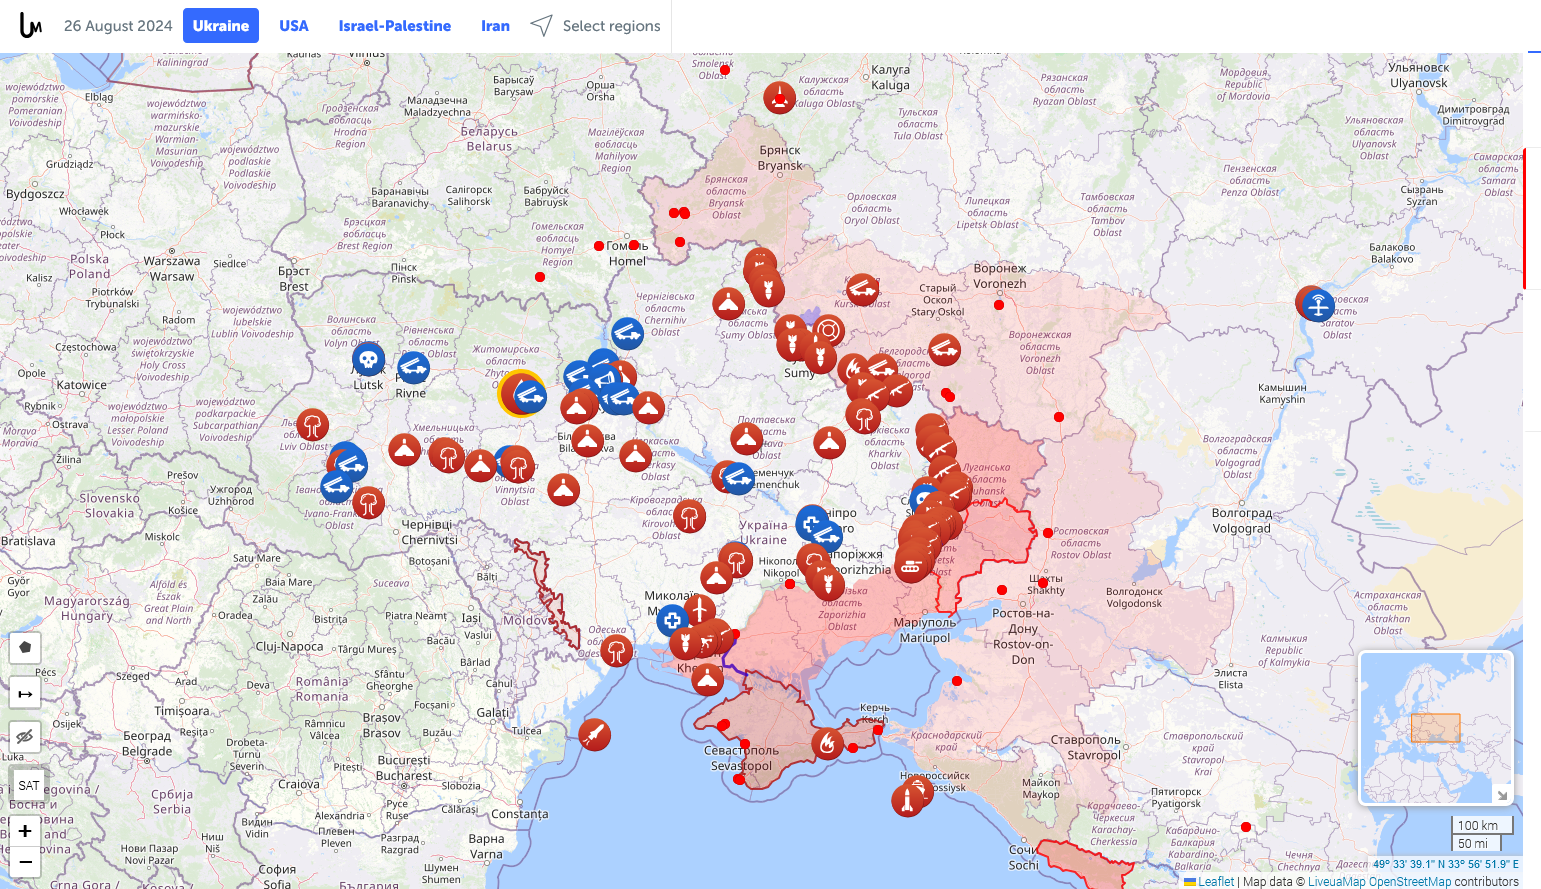
Task: Click the red dot marker near Voronezh
Action: (999, 305)
